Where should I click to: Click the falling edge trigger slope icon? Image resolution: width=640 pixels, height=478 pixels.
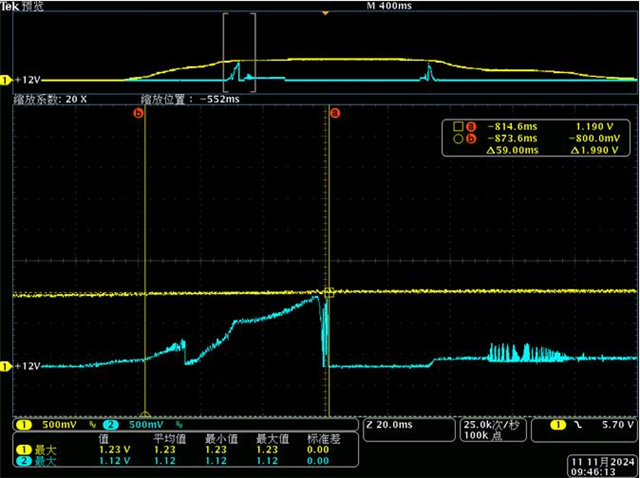[x=578, y=425]
